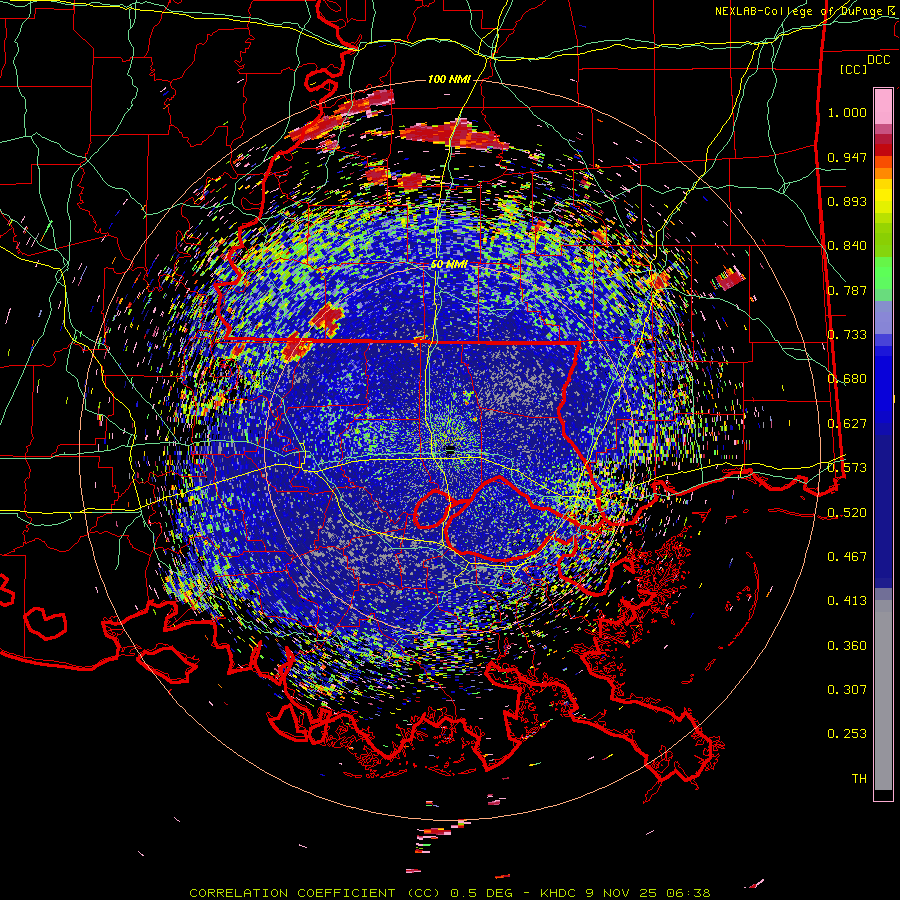Click the pink segment of the color bar
This screenshot has height=900, width=900.
[883, 107]
